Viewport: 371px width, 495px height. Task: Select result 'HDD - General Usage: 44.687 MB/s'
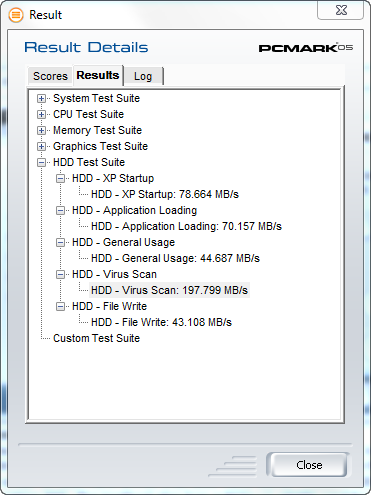point(175,258)
